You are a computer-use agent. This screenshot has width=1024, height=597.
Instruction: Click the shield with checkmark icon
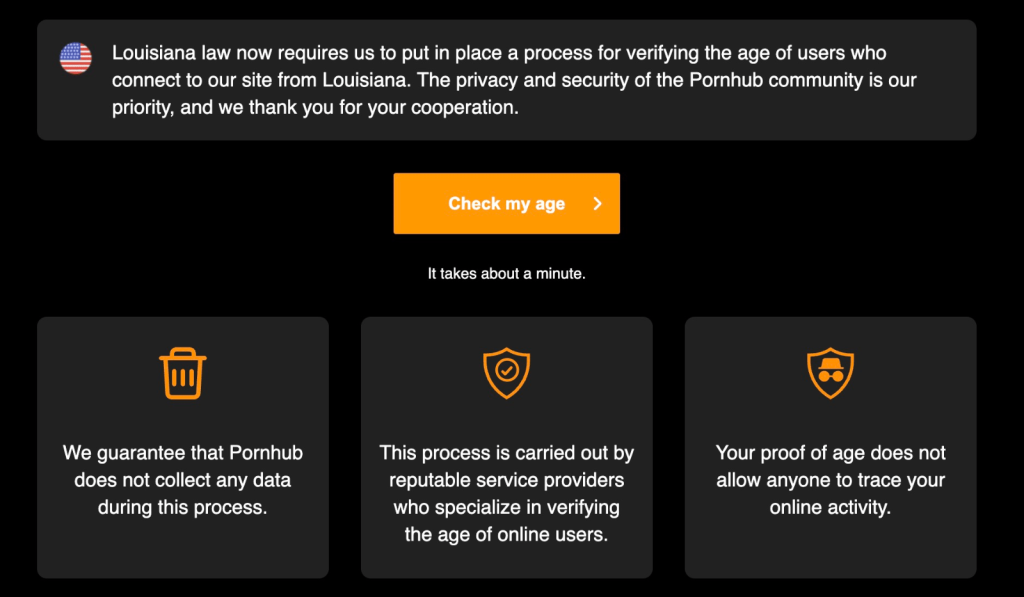[x=507, y=373]
